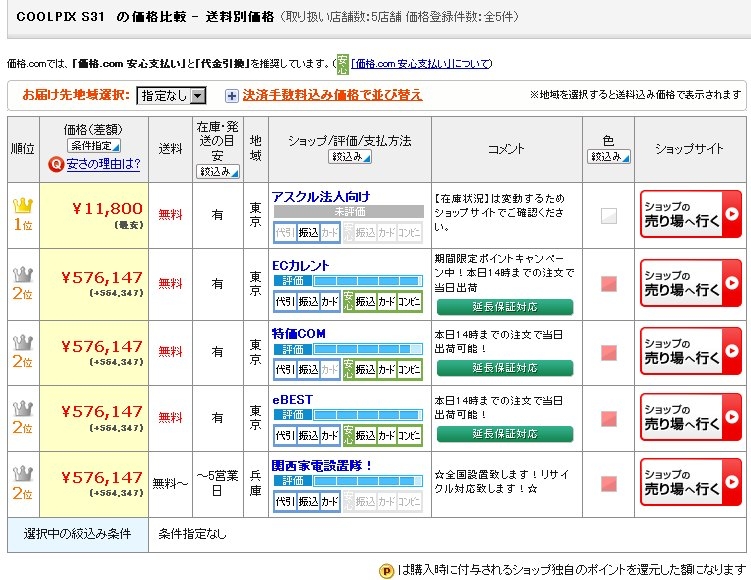Click the green 安心 icon in the 特価COM row
The image size is (751, 580).
[348, 370]
